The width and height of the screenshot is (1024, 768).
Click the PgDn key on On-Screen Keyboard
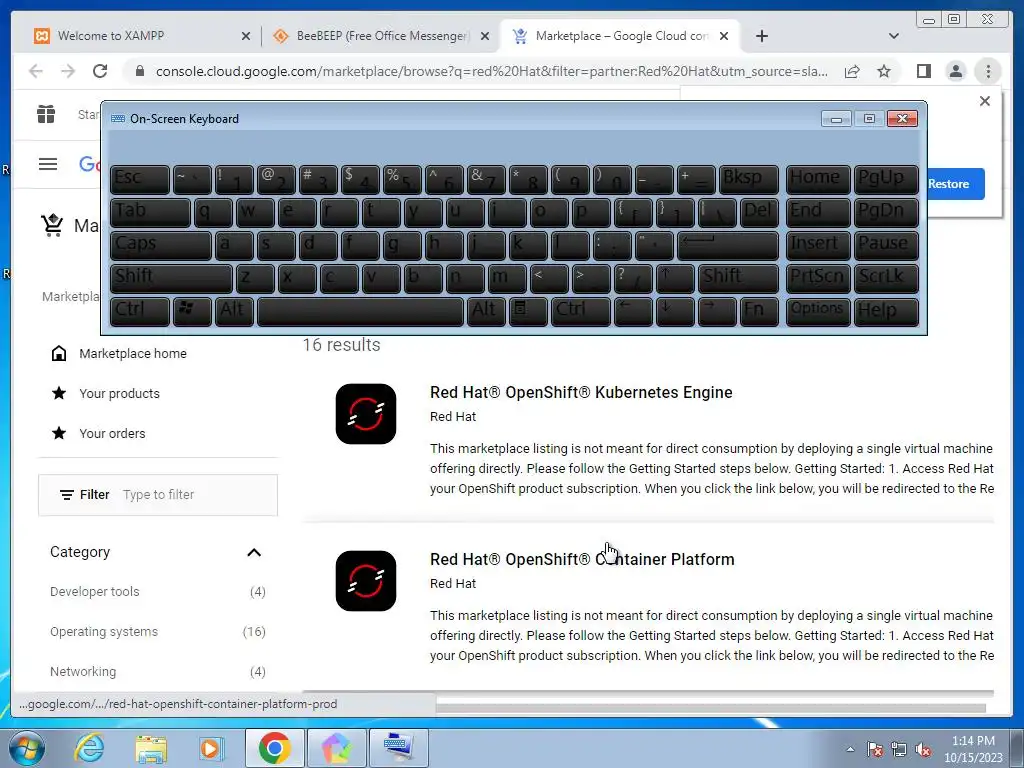886,212
